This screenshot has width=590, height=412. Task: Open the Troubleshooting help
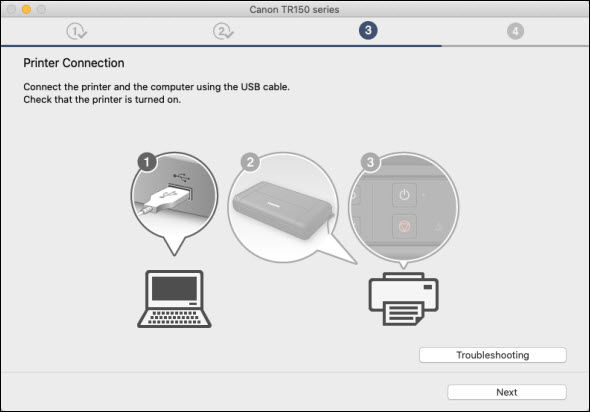click(493, 355)
